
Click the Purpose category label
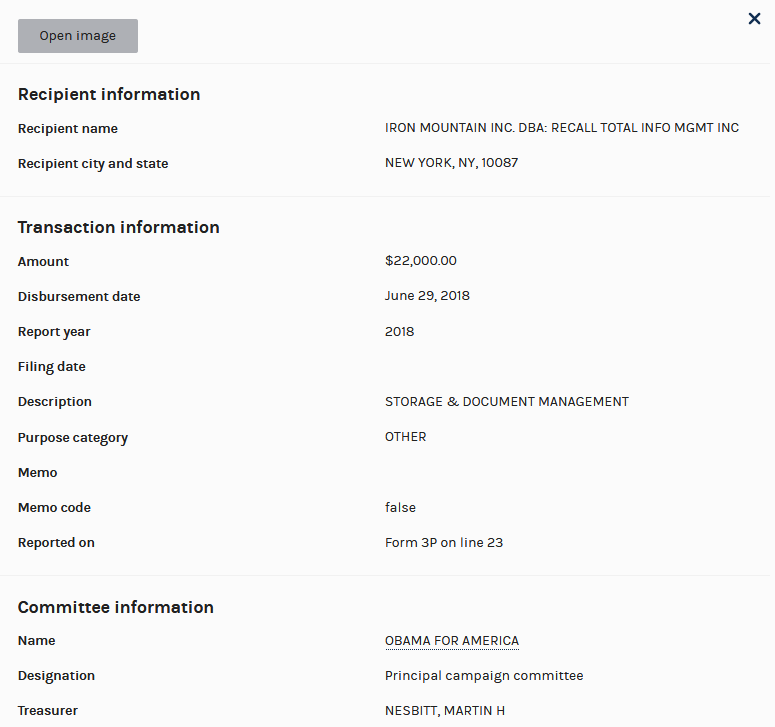click(x=73, y=438)
